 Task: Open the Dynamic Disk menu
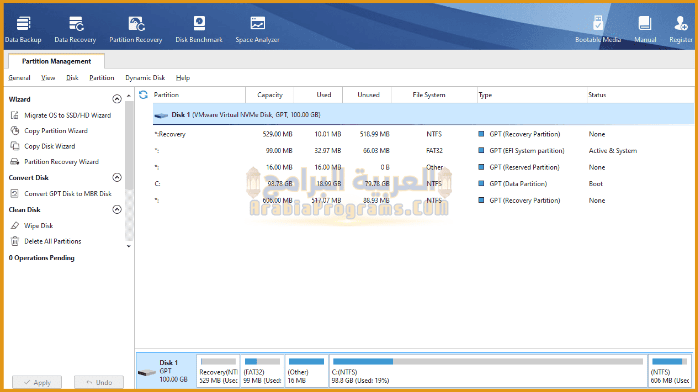tap(145, 78)
